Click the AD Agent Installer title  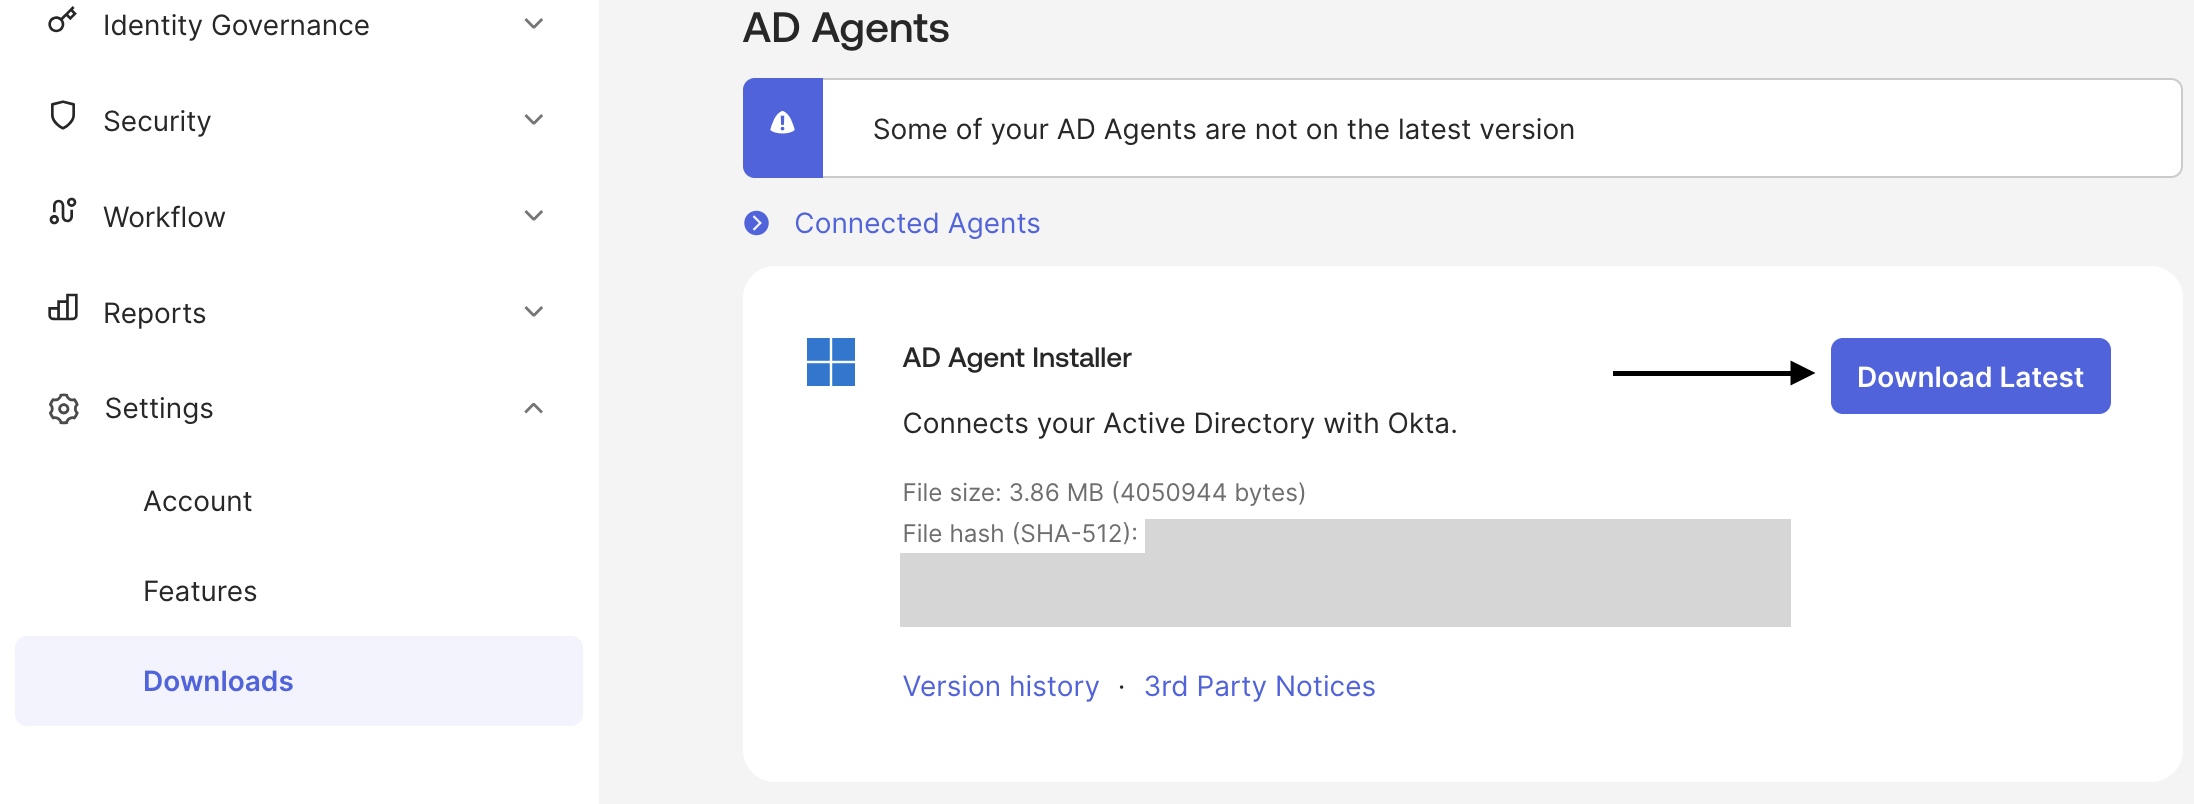[1017, 358]
